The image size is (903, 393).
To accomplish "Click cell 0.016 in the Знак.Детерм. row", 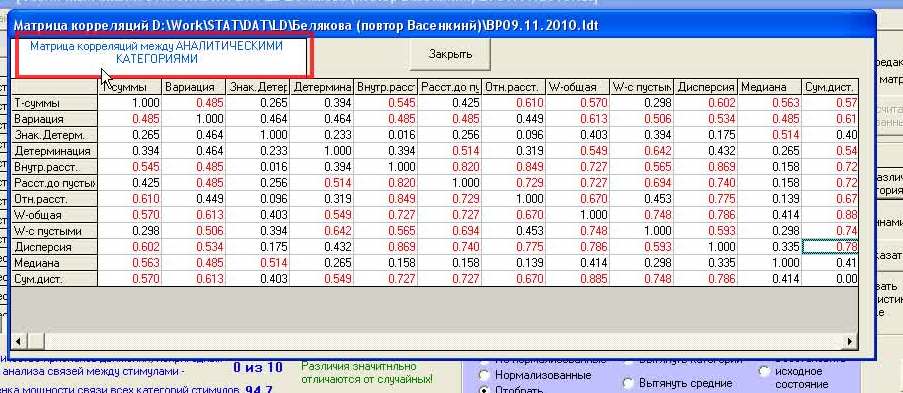I will coord(385,135).
